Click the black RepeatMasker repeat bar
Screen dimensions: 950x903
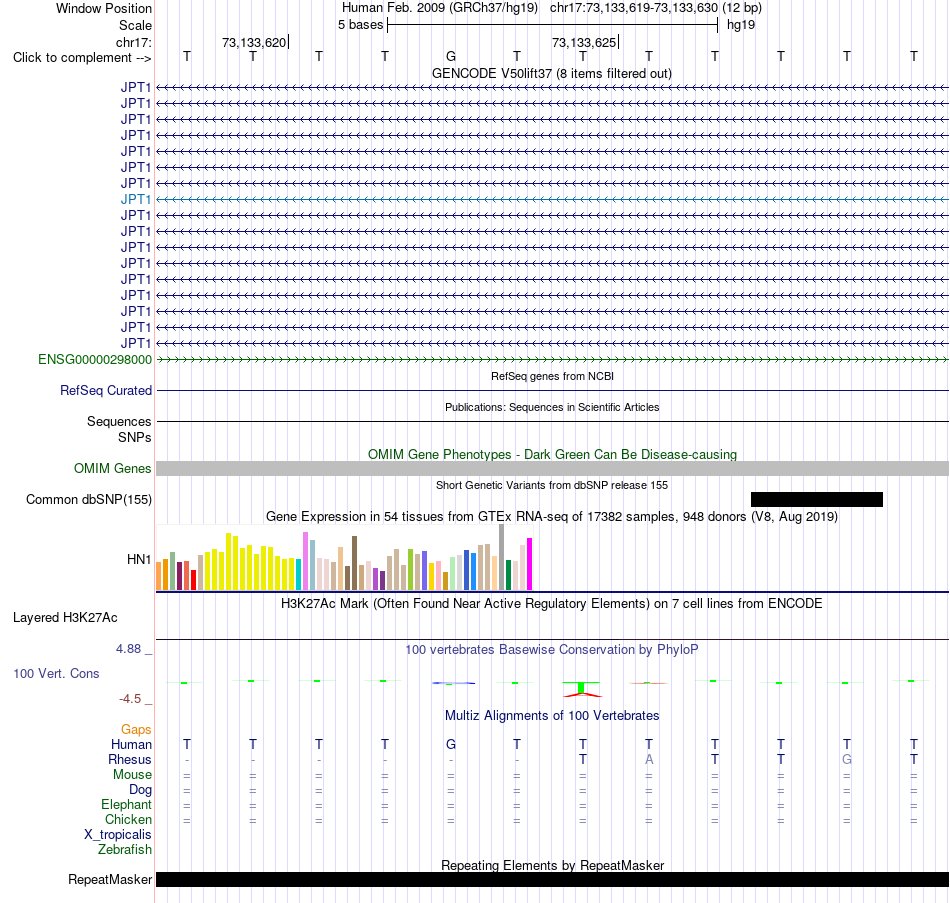click(x=553, y=879)
